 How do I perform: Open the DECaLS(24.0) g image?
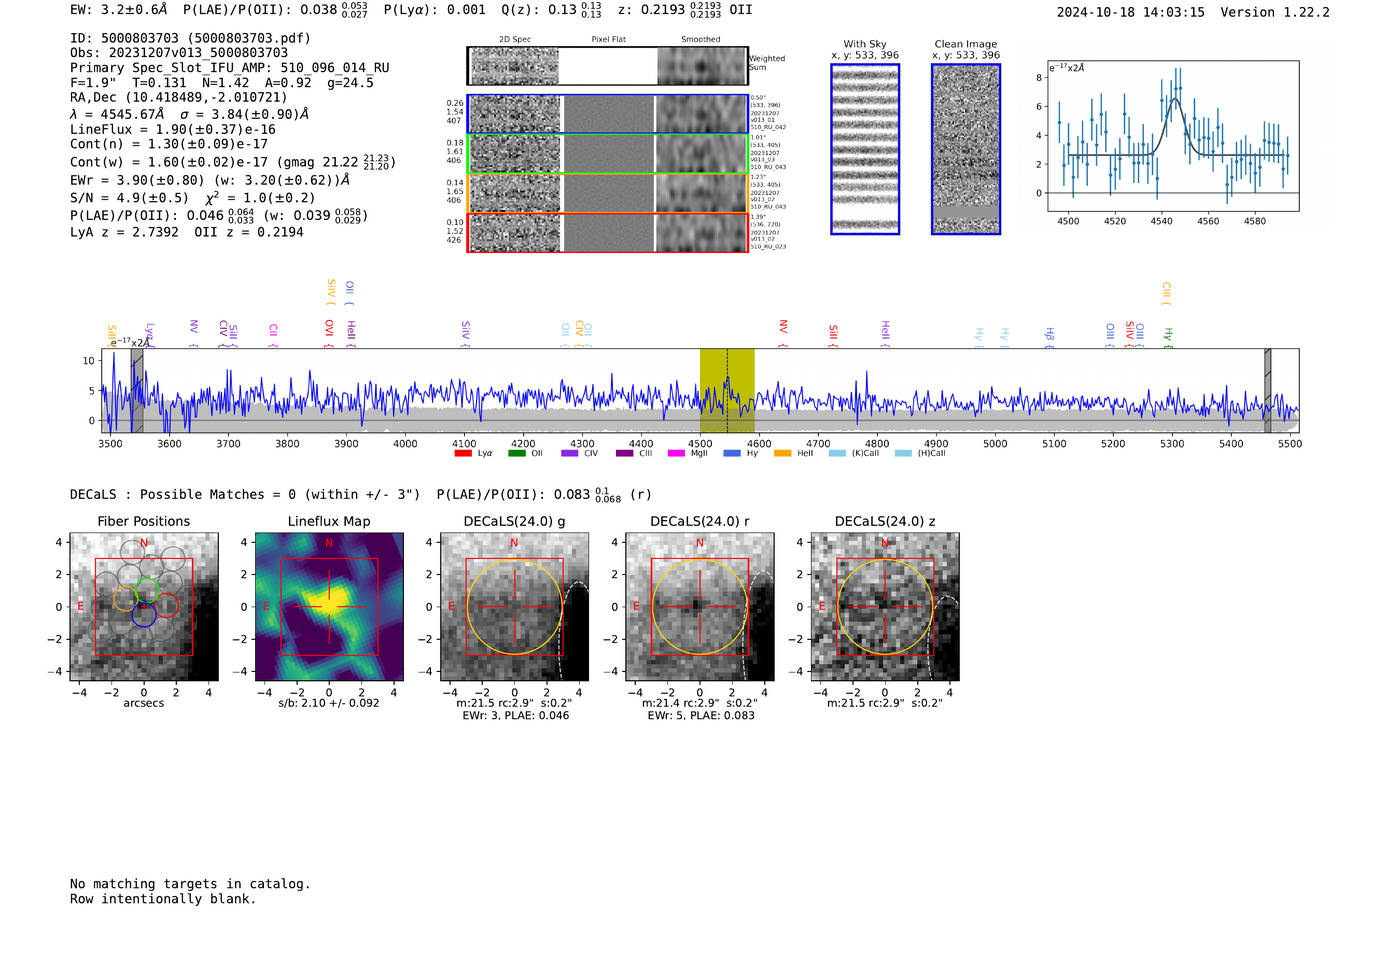tap(515, 606)
